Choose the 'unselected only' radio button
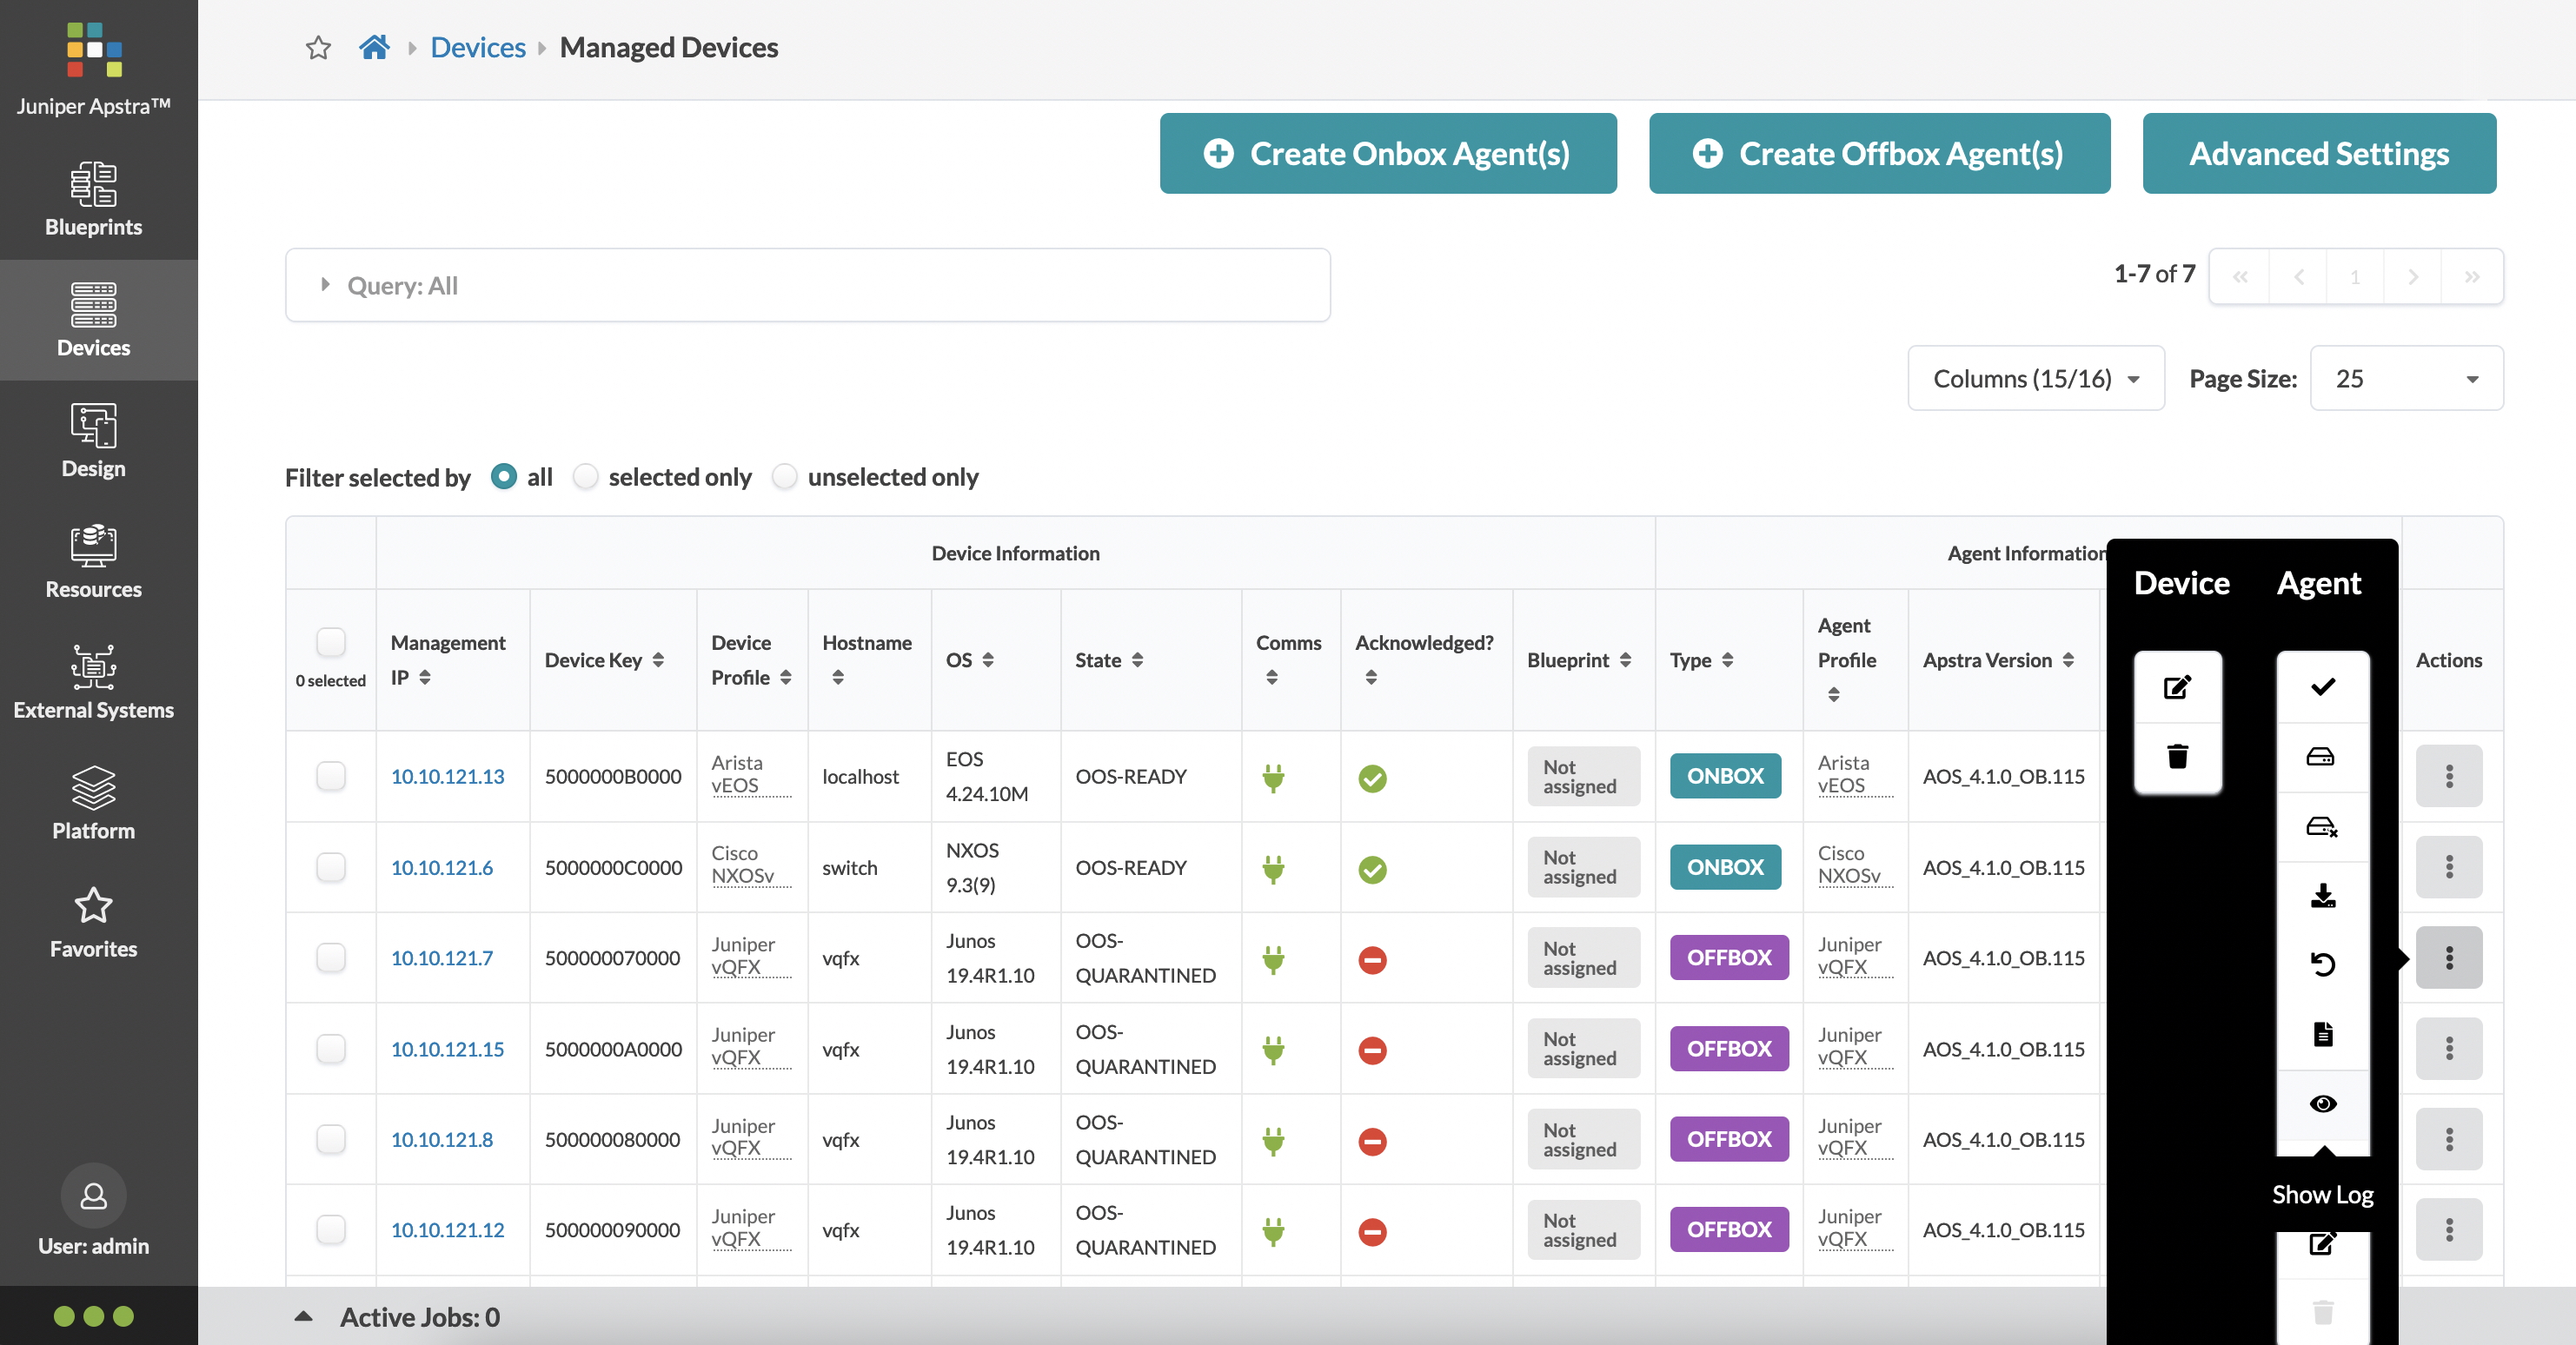 click(x=785, y=477)
